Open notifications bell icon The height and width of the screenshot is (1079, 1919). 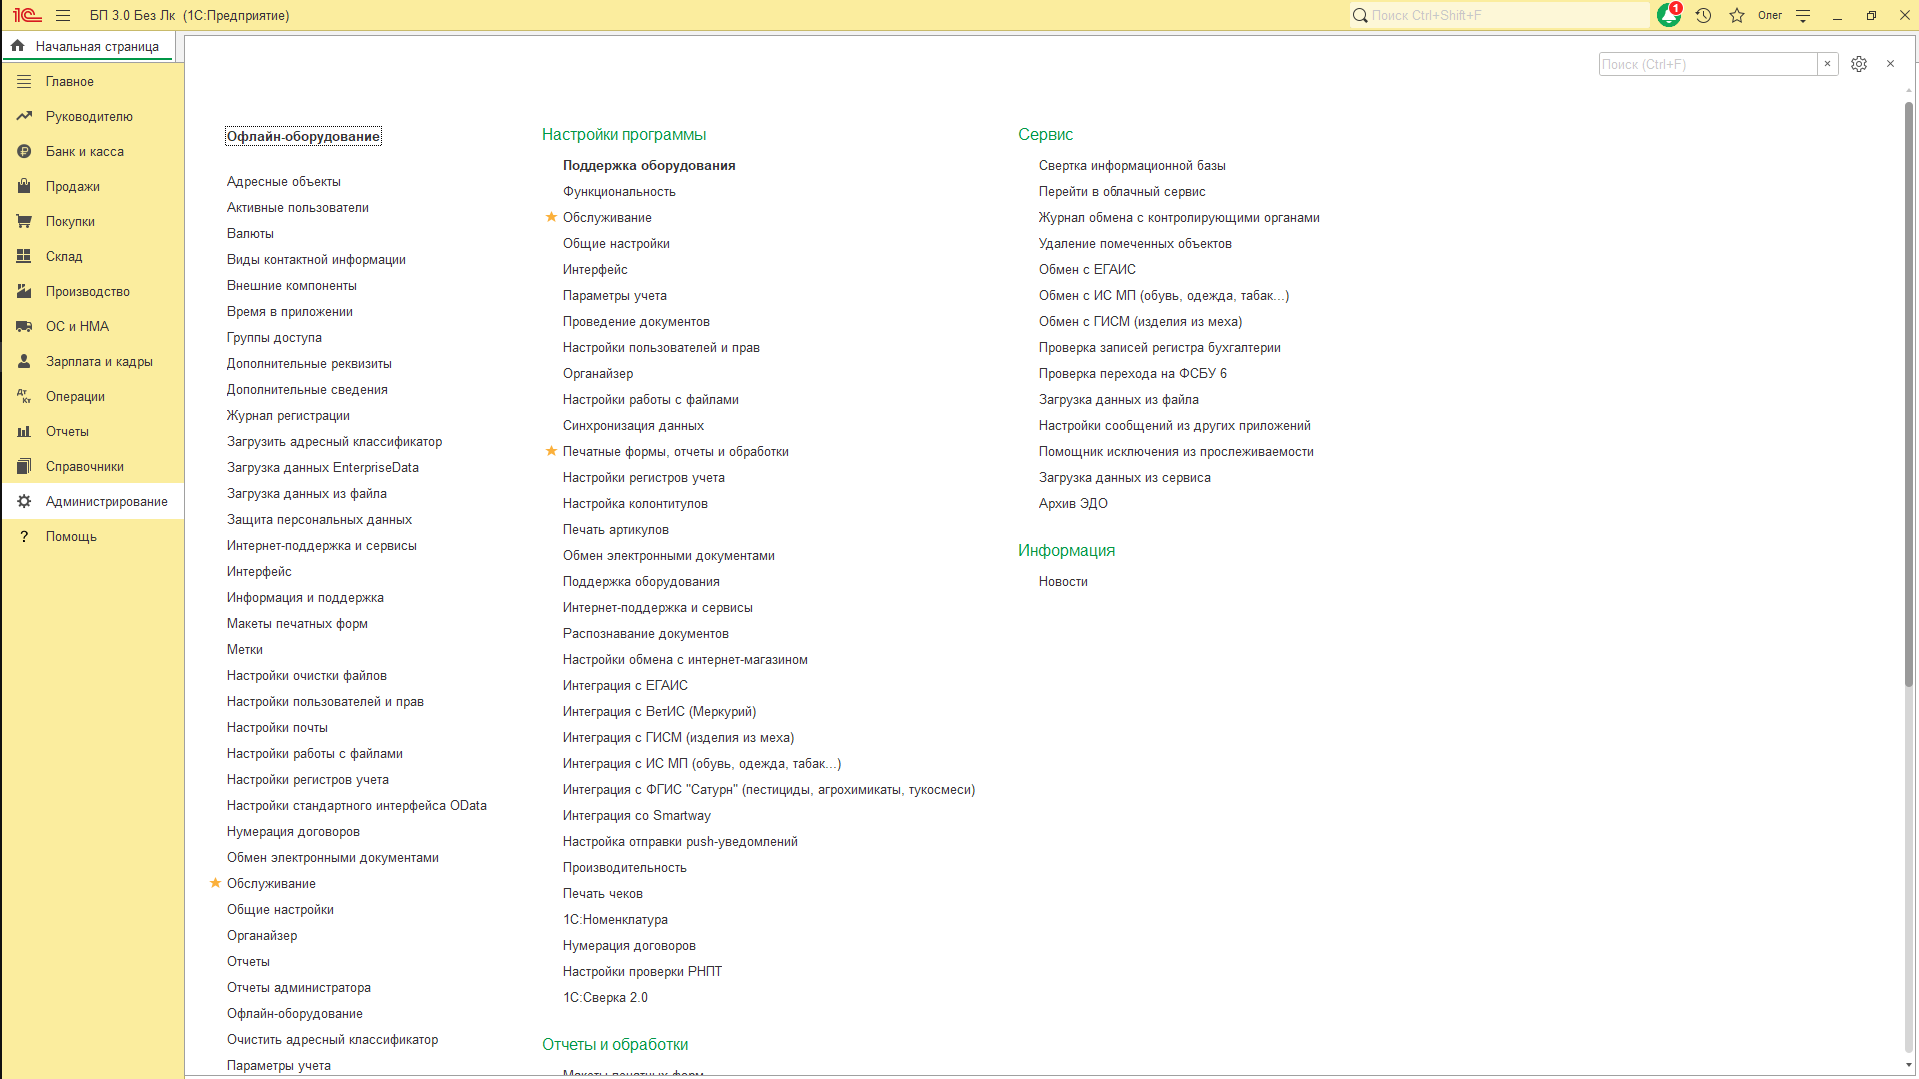1668,15
